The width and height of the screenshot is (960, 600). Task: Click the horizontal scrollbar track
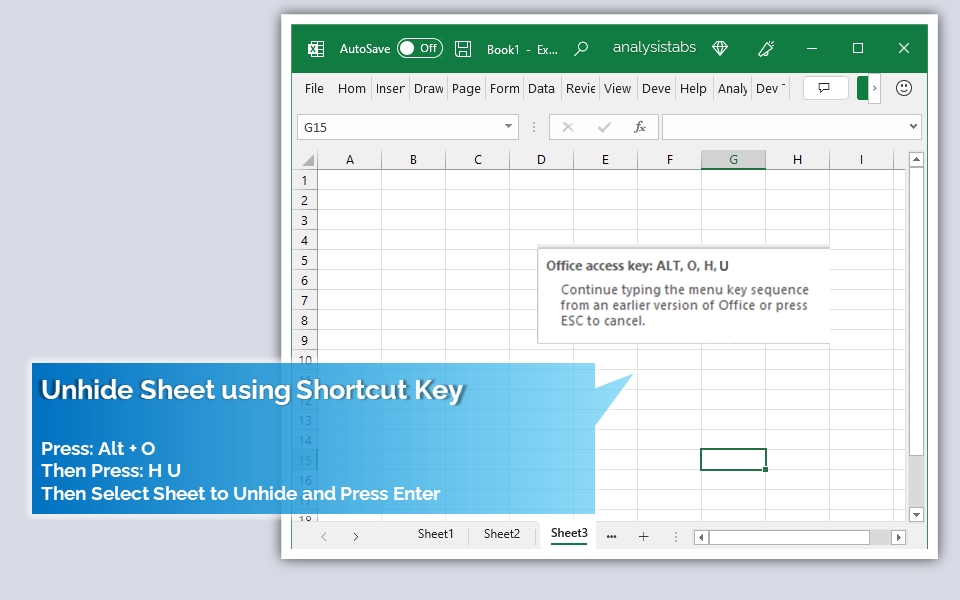(x=880, y=537)
